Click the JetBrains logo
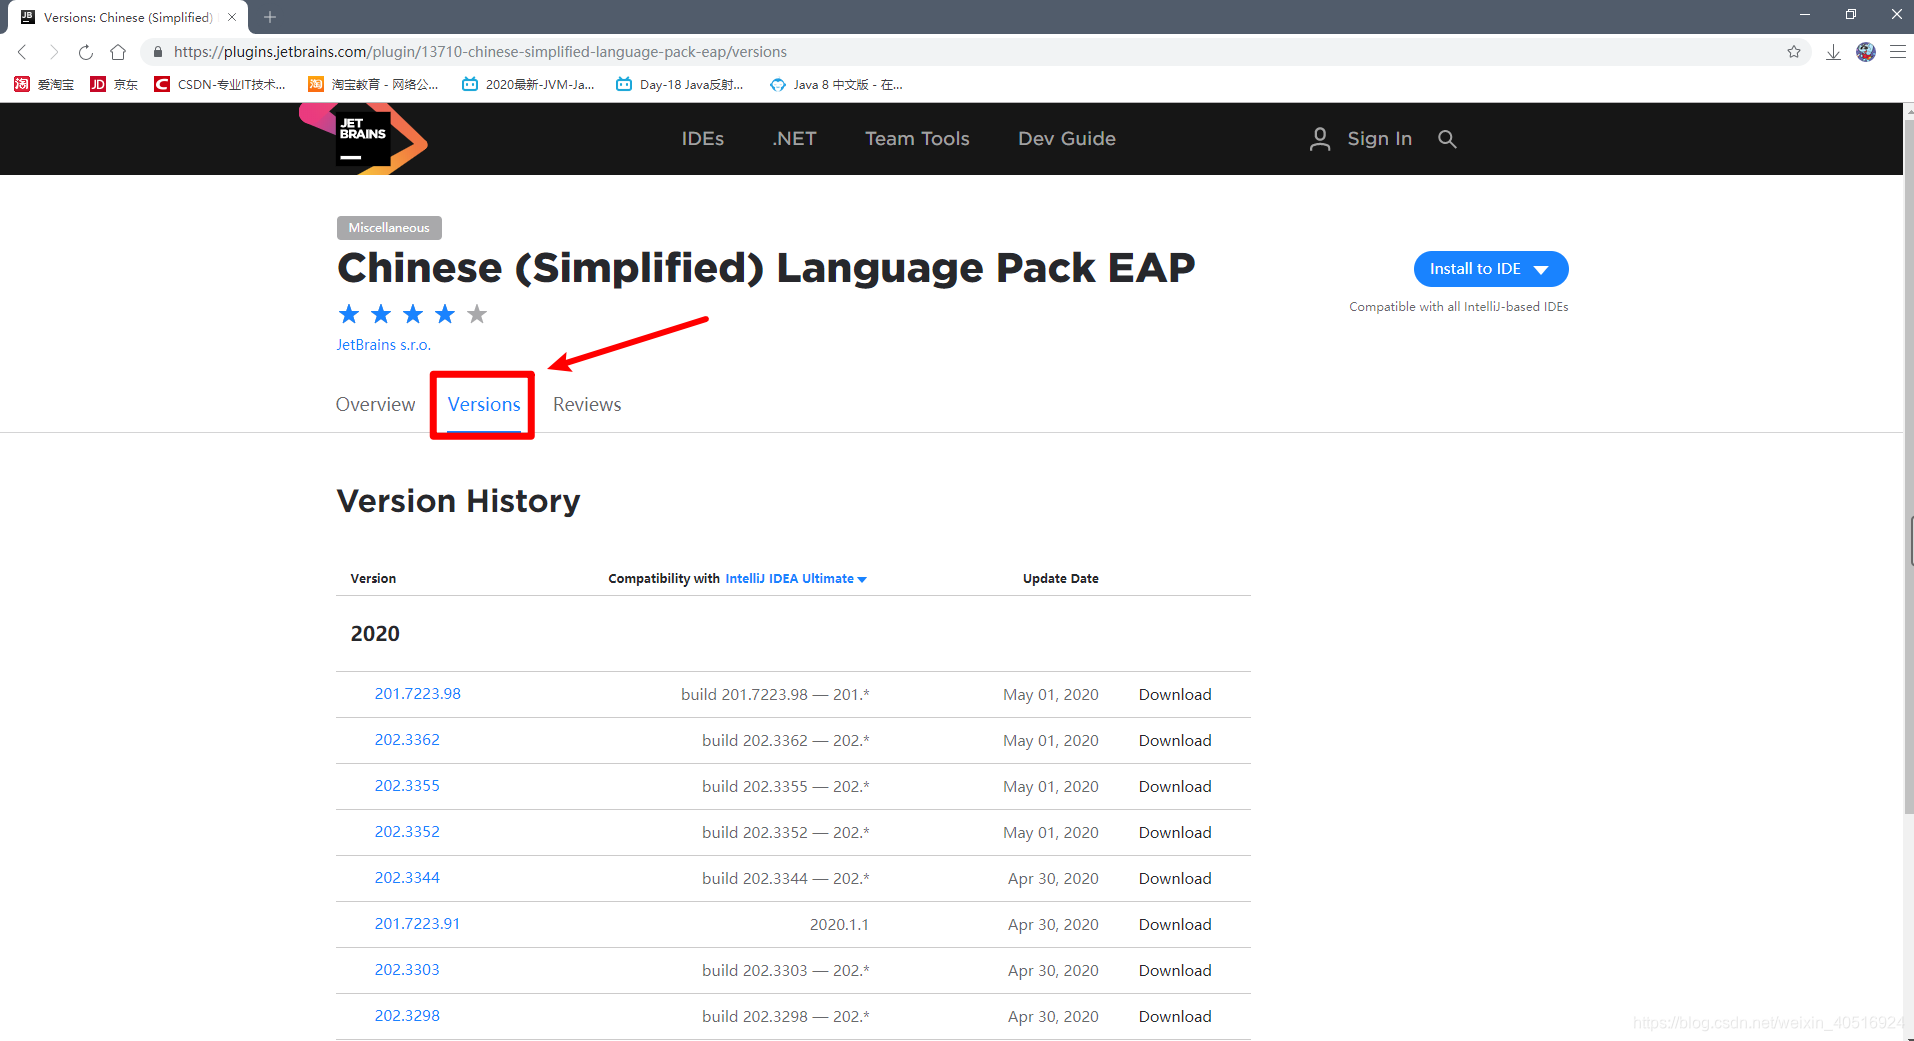 pyautogui.click(x=363, y=139)
